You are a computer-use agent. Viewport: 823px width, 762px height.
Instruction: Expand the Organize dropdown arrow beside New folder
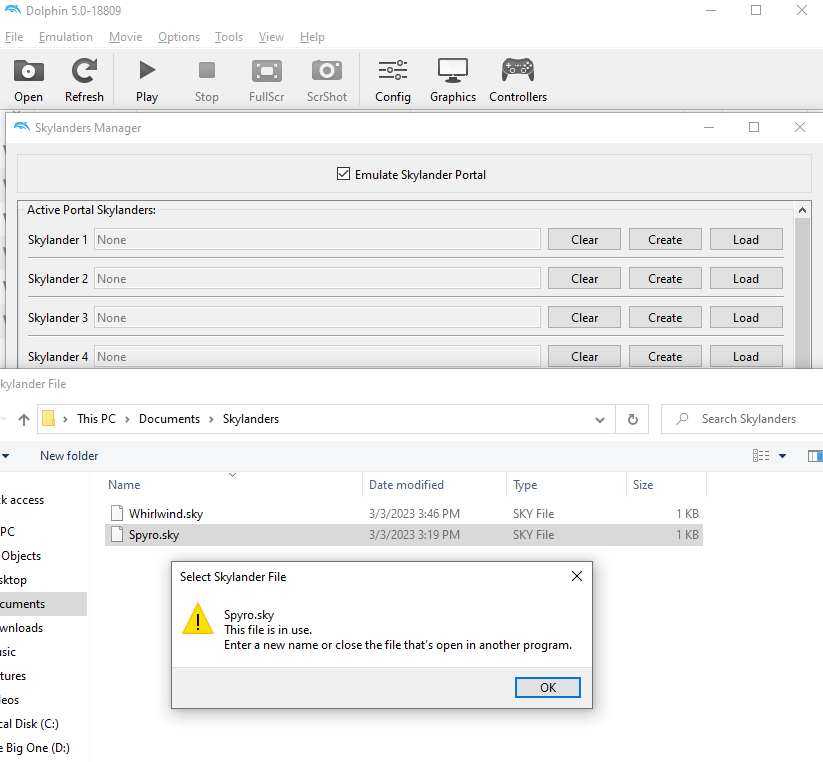[x=5, y=456]
